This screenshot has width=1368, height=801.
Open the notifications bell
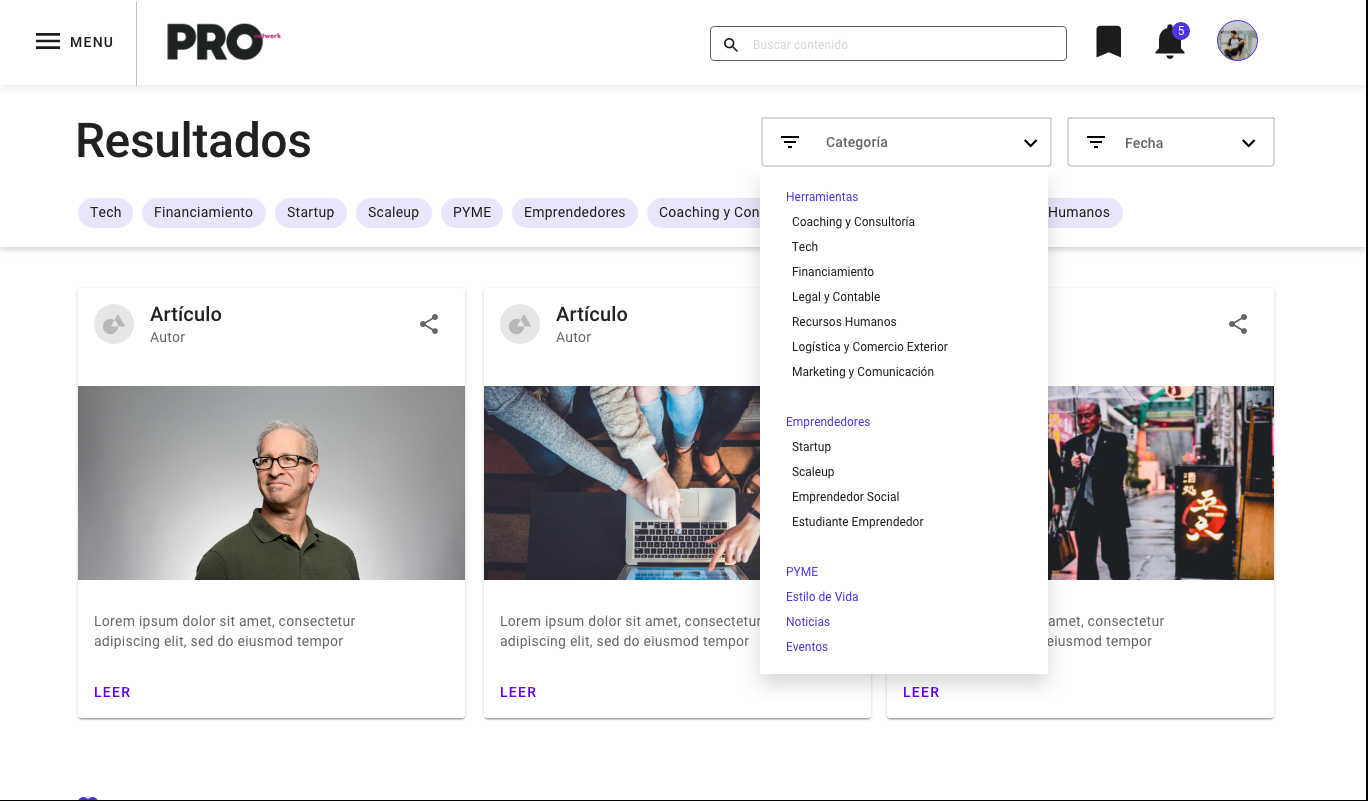(1169, 43)
